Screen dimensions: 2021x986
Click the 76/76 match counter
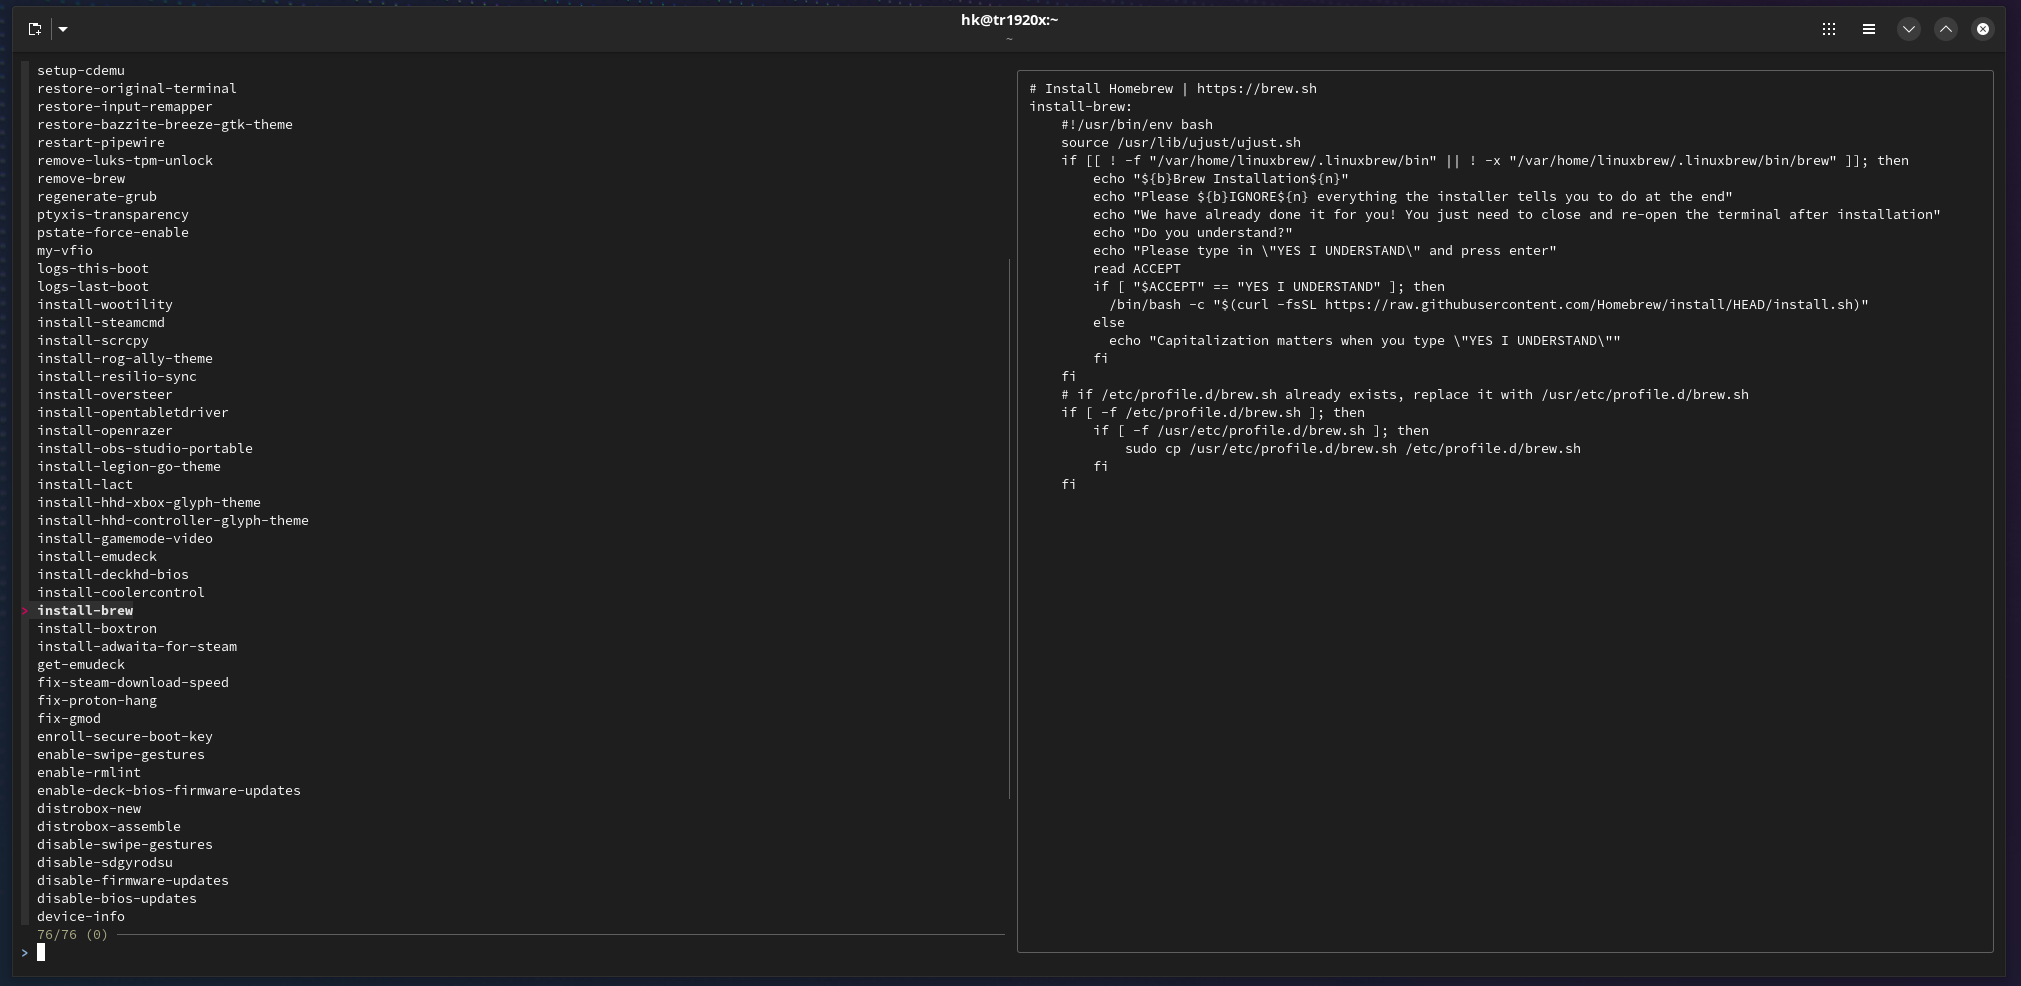tap(57, 935)
